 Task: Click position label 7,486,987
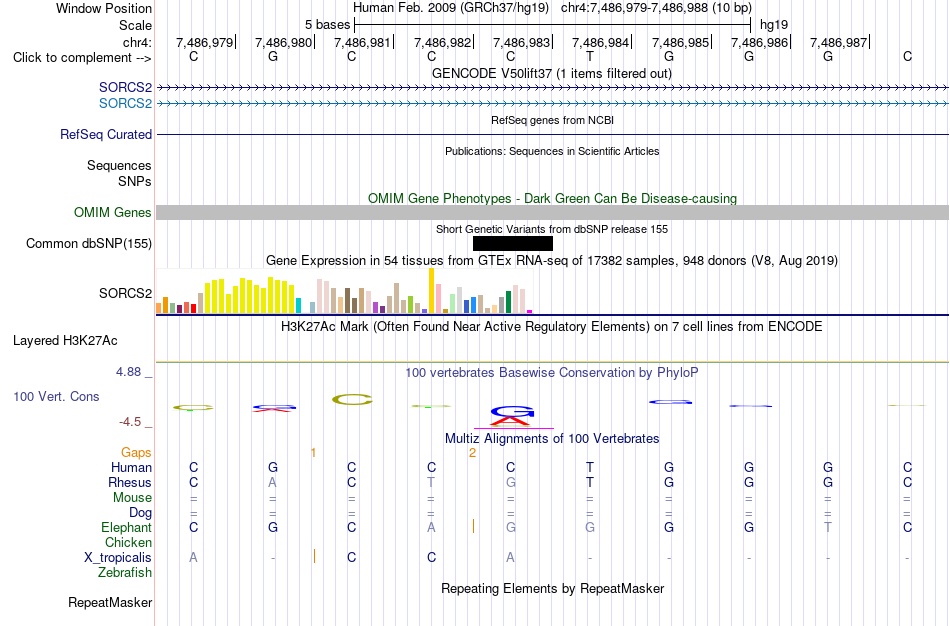tap(839, 42)
